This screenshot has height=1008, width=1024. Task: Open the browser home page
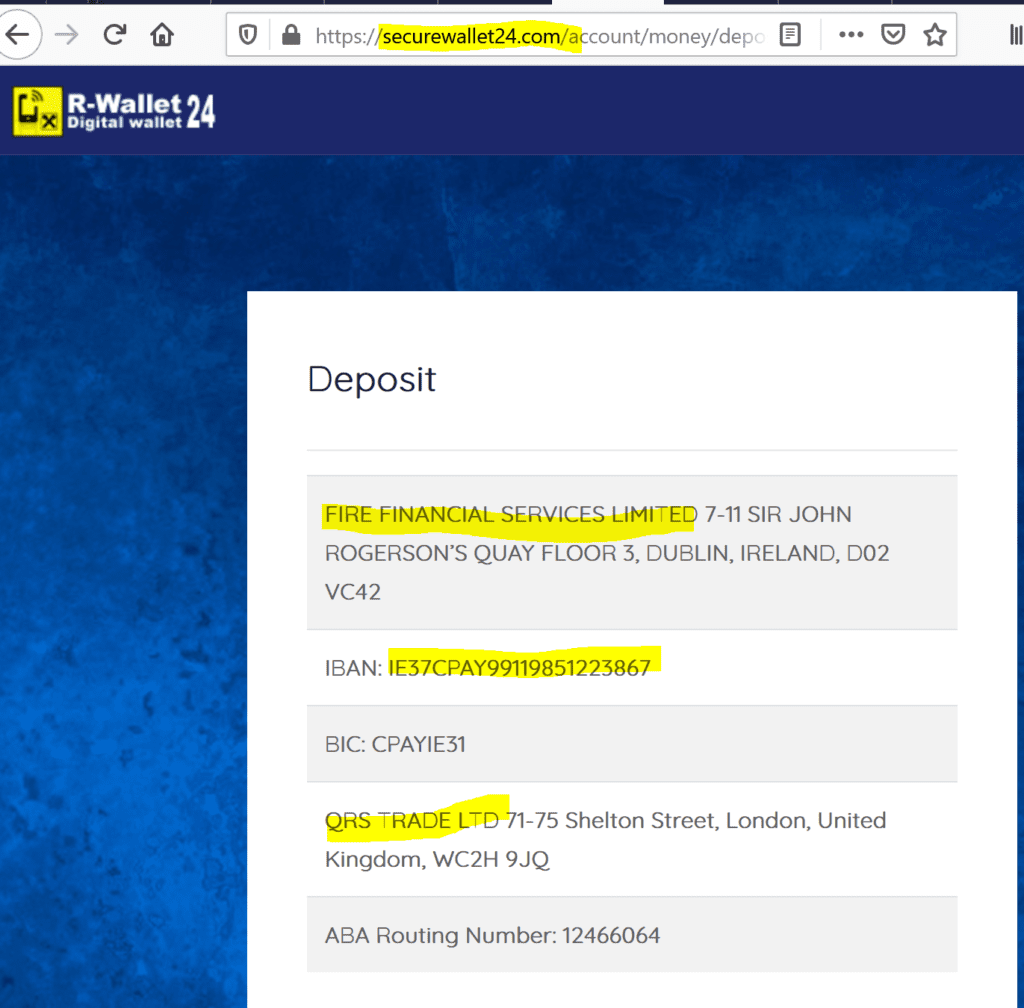[162, 34]
